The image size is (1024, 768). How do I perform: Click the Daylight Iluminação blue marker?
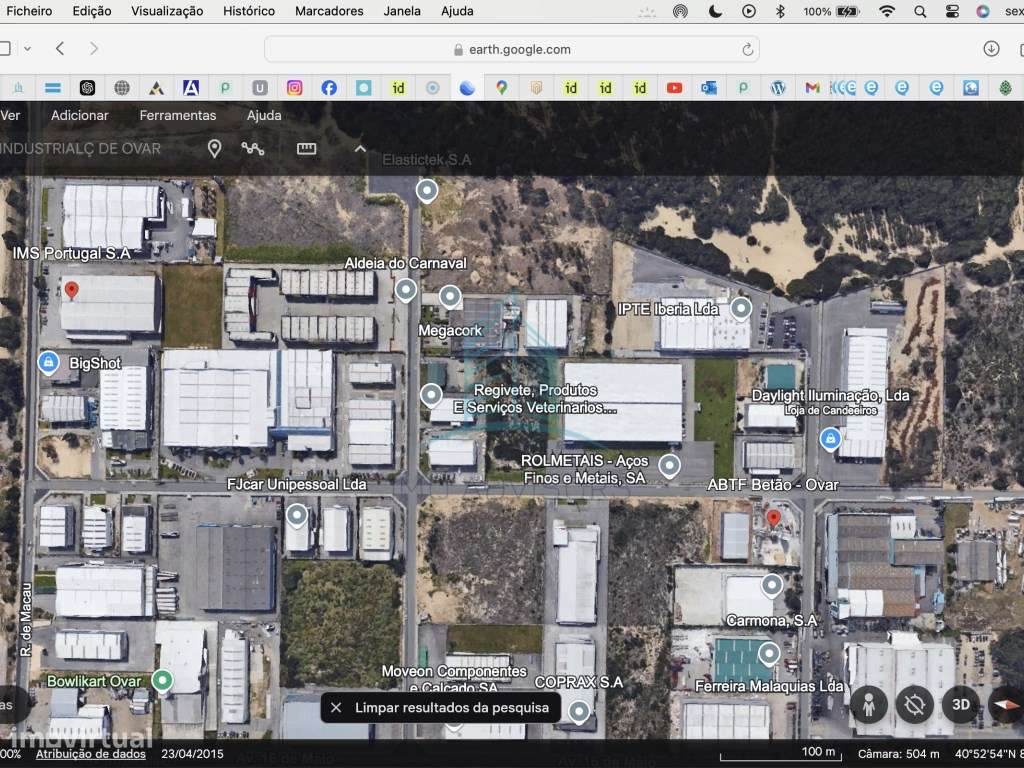[830, 440]
